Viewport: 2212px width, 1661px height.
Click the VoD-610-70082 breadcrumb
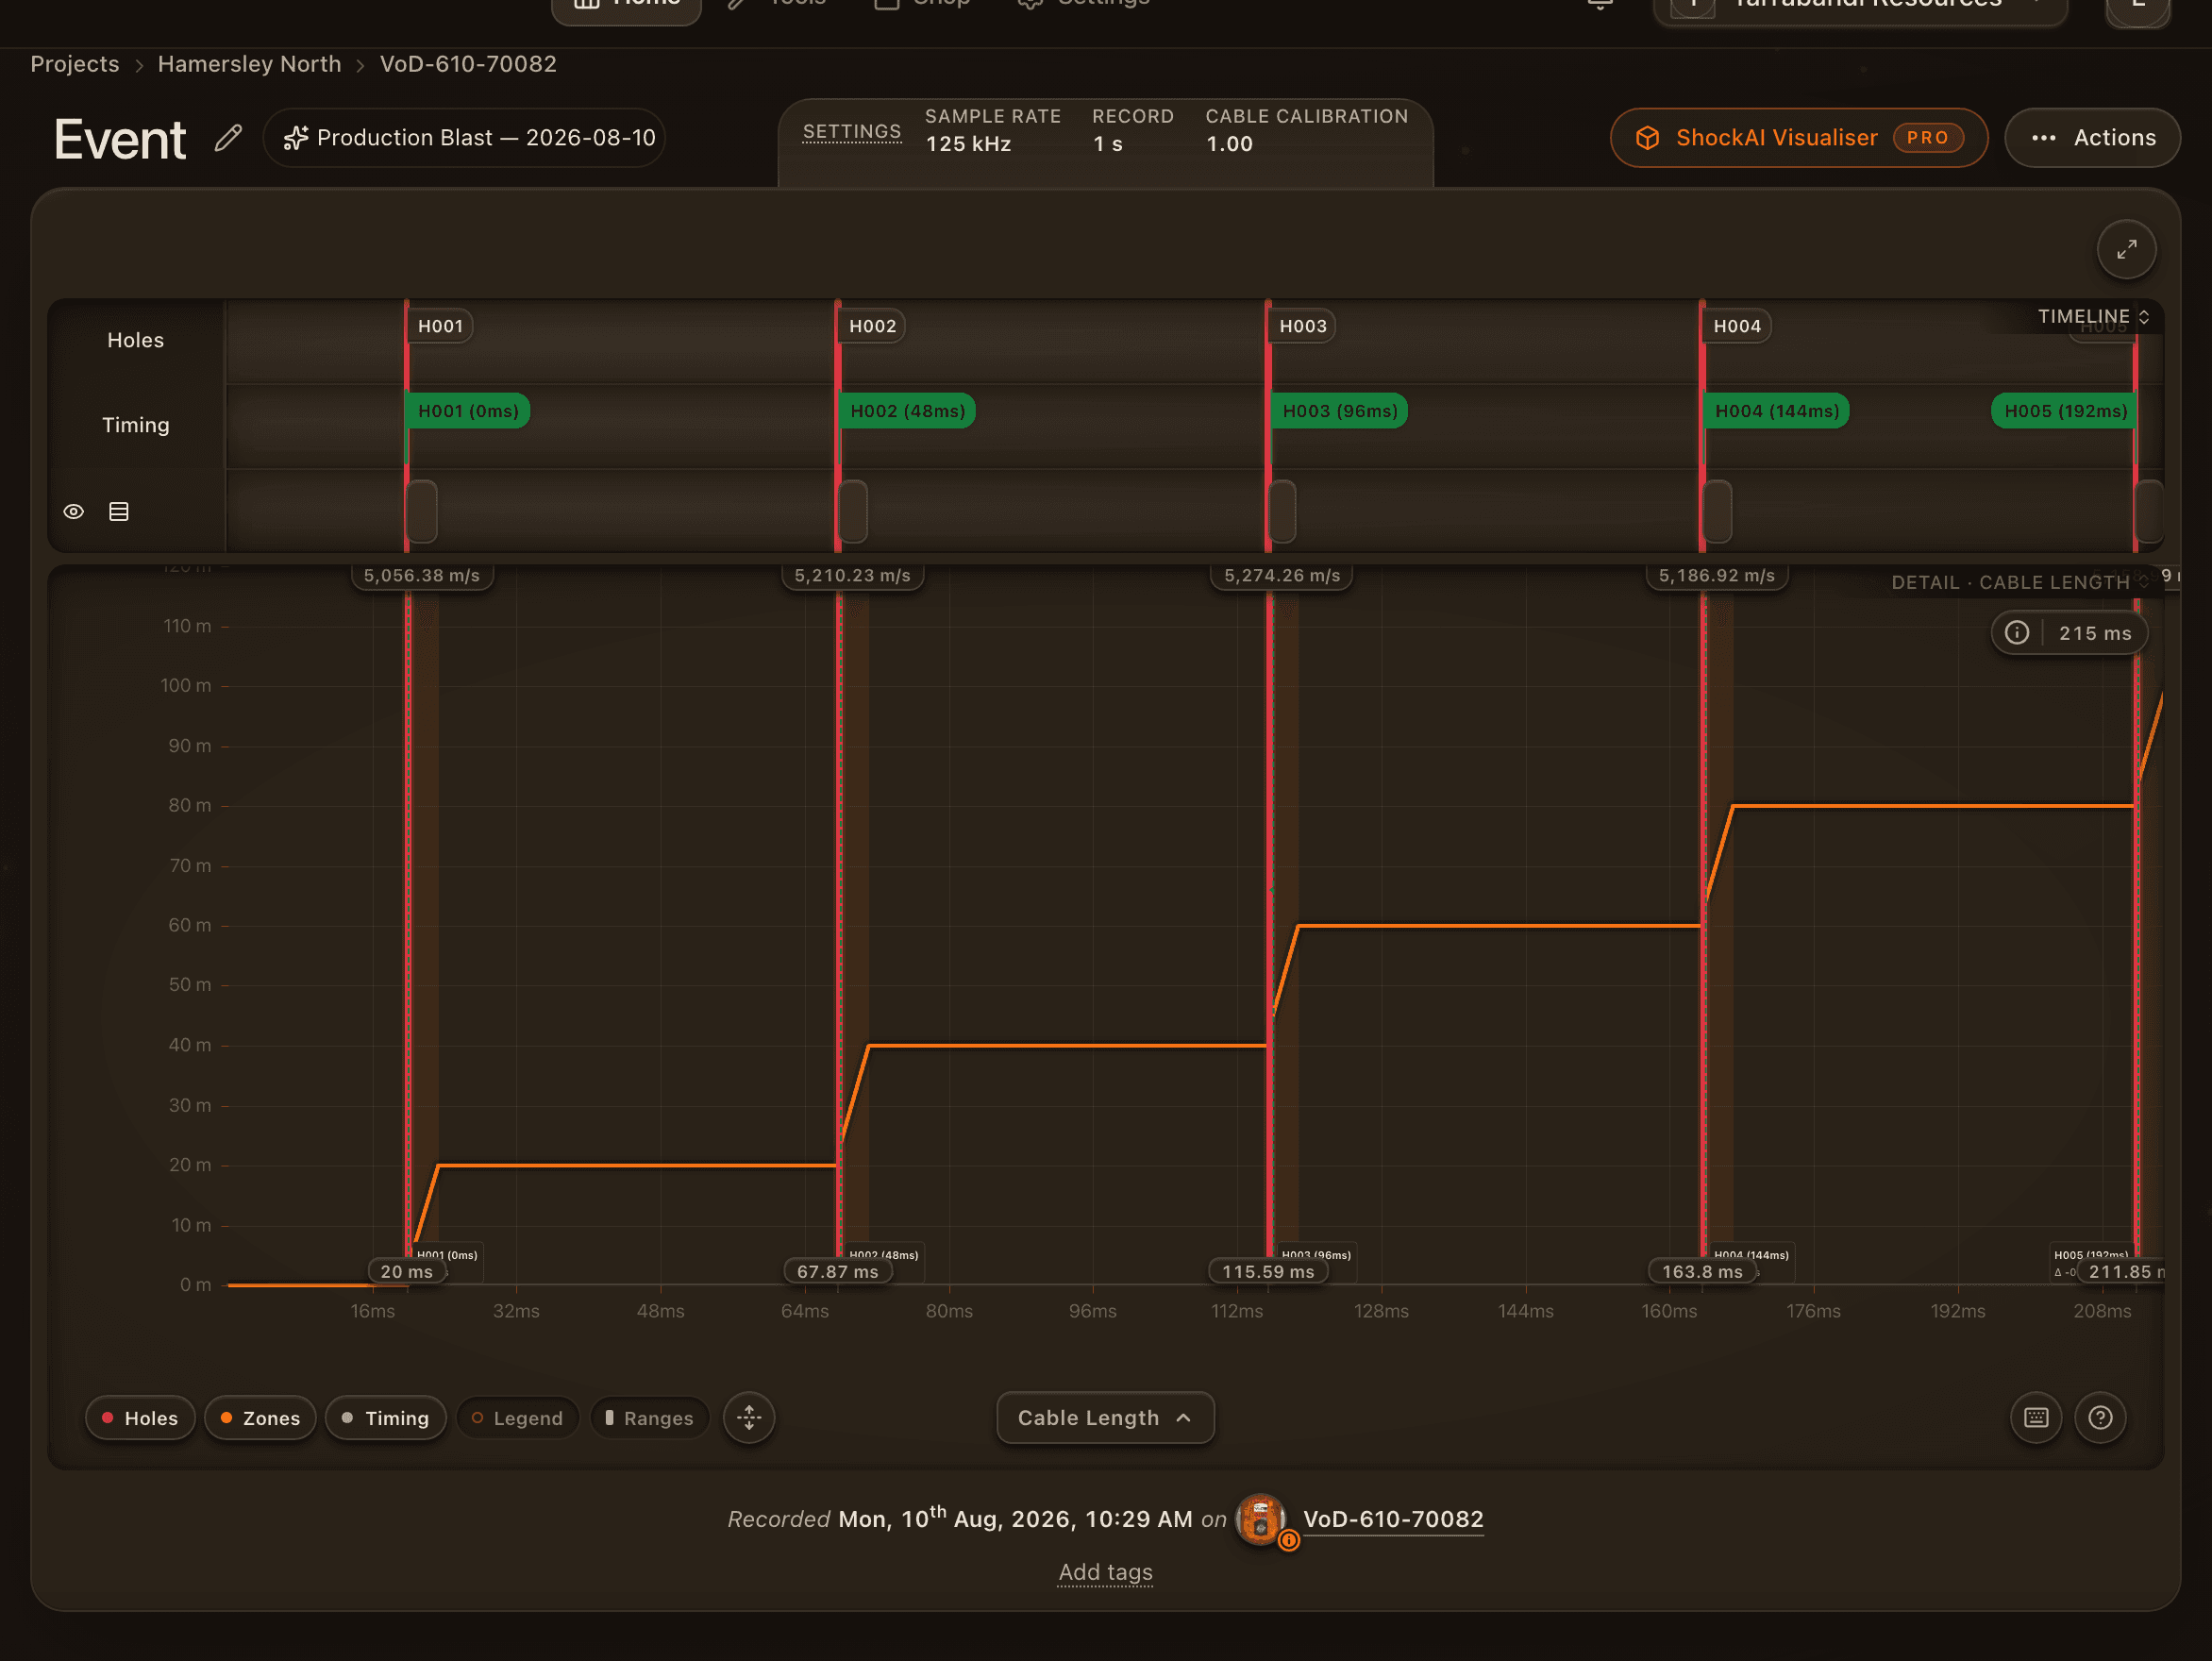pos(468,64)
